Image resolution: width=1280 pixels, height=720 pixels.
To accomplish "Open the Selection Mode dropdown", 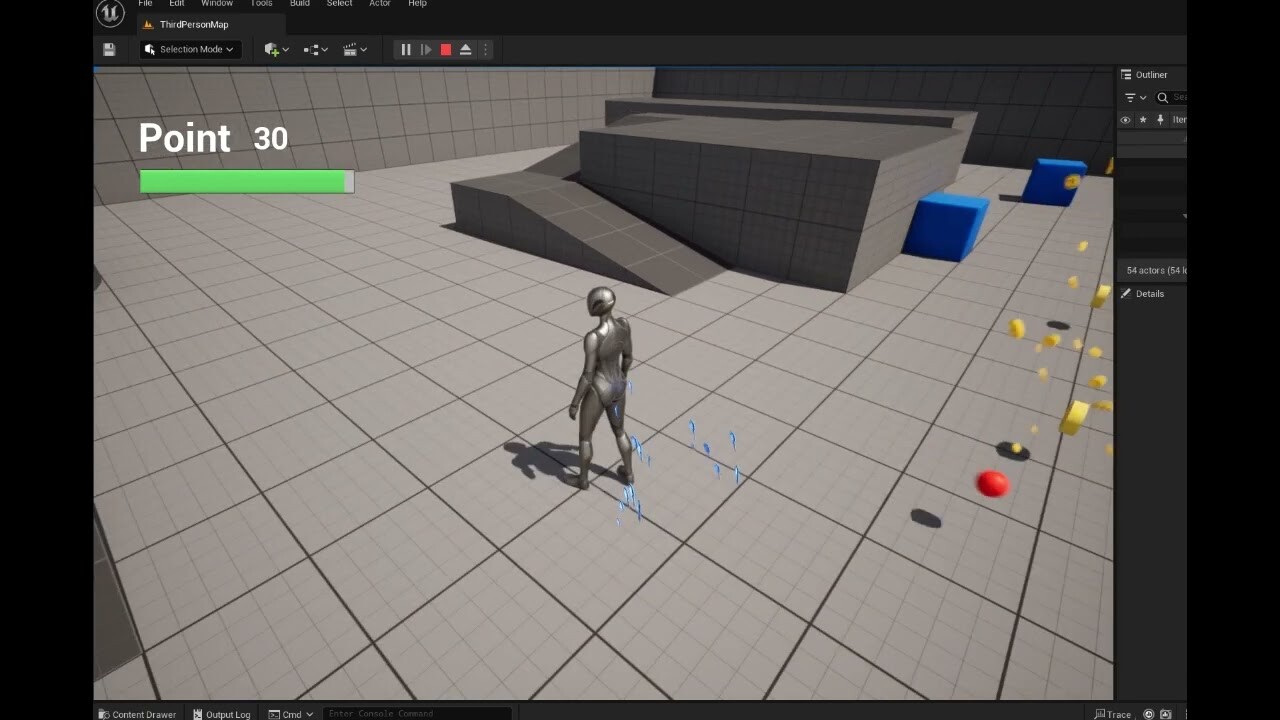I will point(190,49).
